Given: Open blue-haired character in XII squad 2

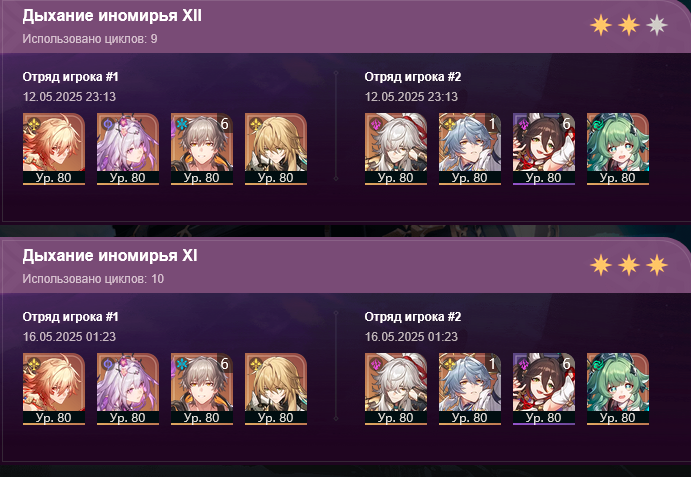Looking at the screenshot, I should click(x=470, y=149).
